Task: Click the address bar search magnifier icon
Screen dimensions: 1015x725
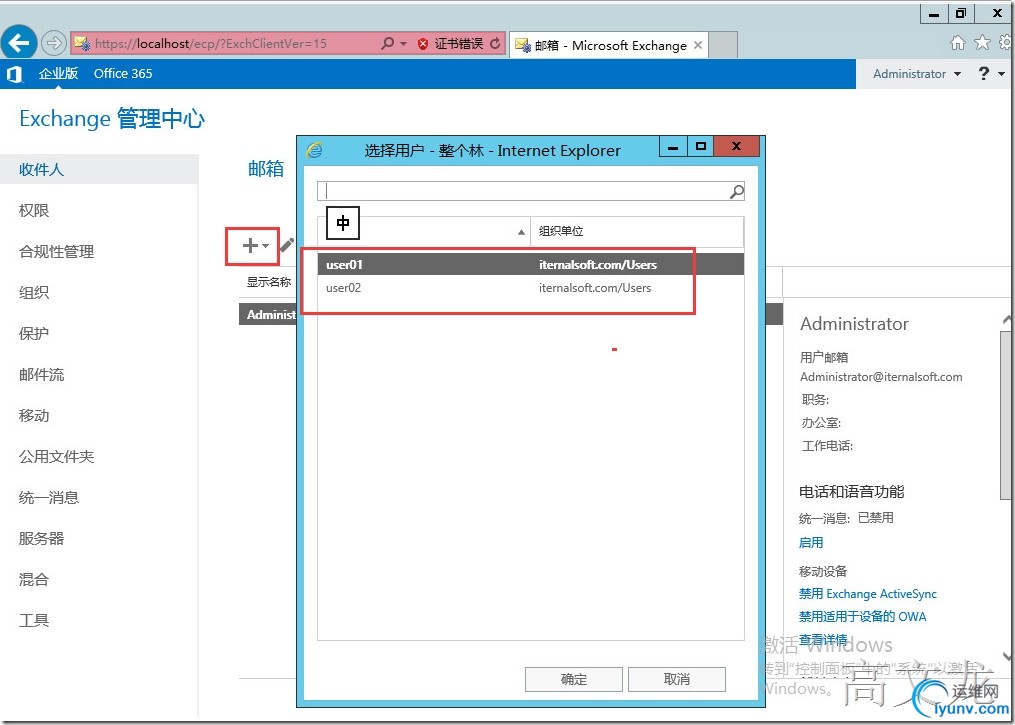Action: [x=387, y=43]
